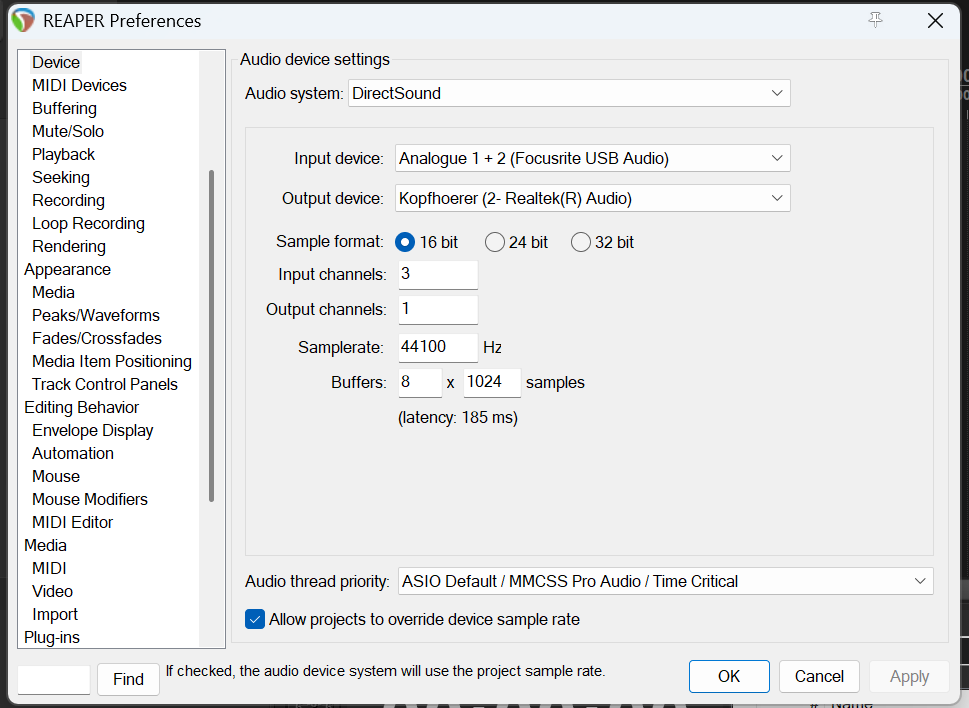This screenshot has width=969, height=708.
Task: Select Device in preferences tree
Action: (x=56, y=62)
